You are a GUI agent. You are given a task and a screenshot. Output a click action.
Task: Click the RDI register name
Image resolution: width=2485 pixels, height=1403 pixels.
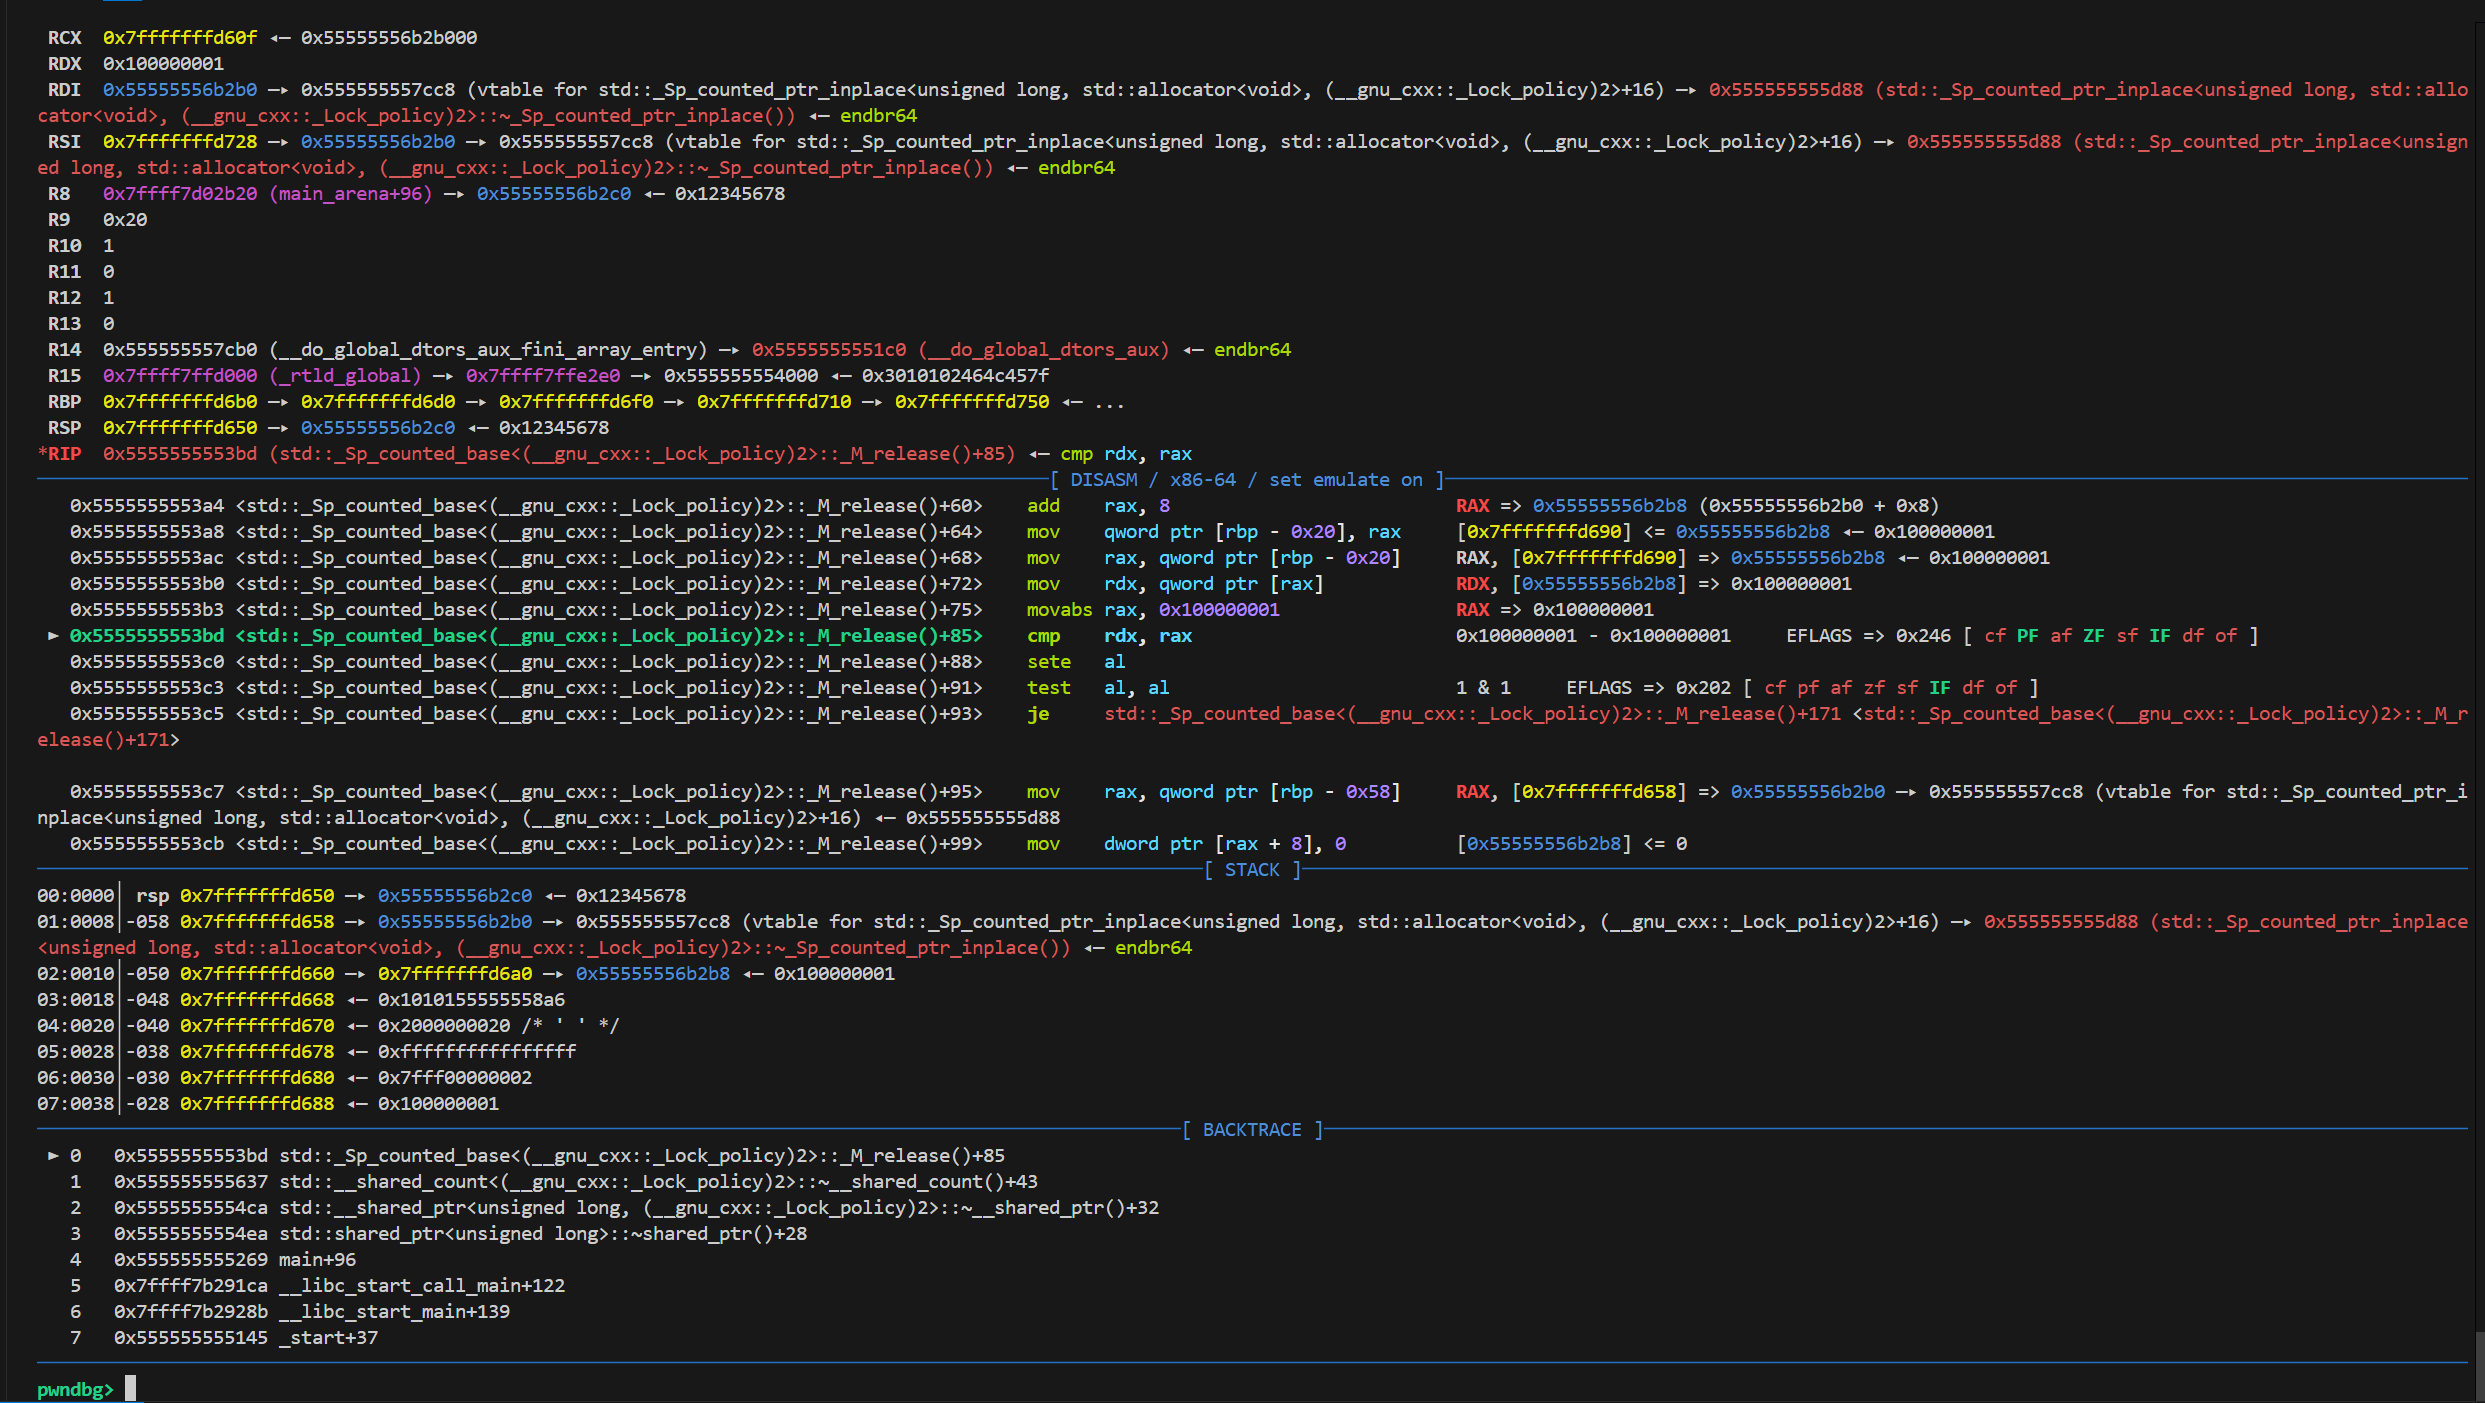tap(64, 90)
